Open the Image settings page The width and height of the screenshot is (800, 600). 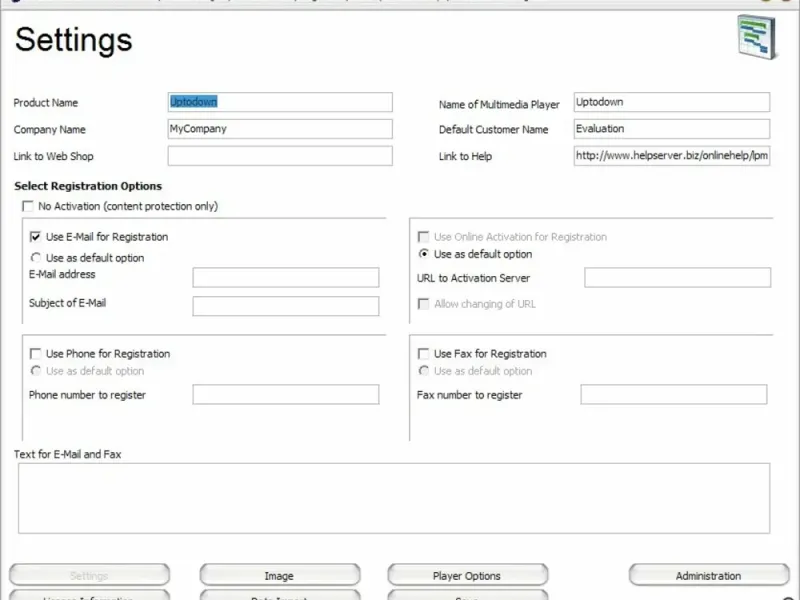click(279, 576)
